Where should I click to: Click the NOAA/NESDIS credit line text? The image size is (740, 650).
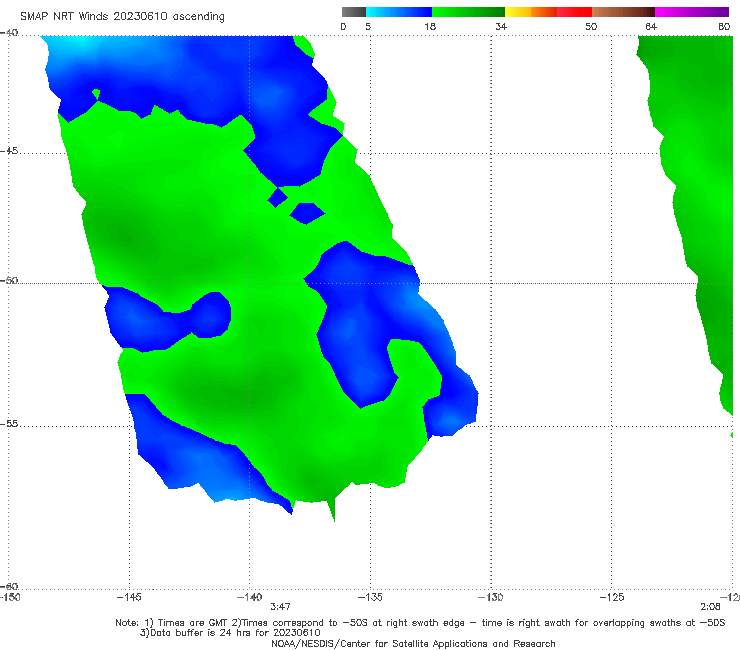pyautogui.click(x=413, y=643)
